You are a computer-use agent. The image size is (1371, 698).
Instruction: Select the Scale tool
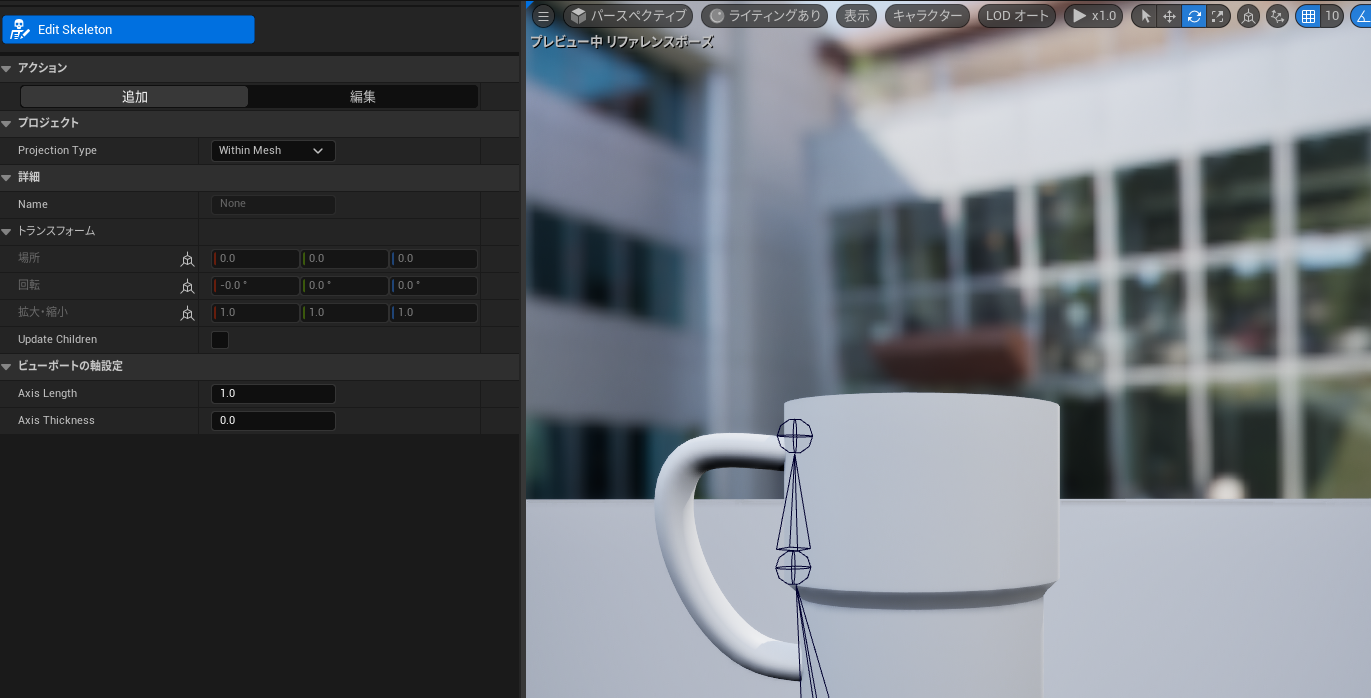click(x=1219, y=16)
